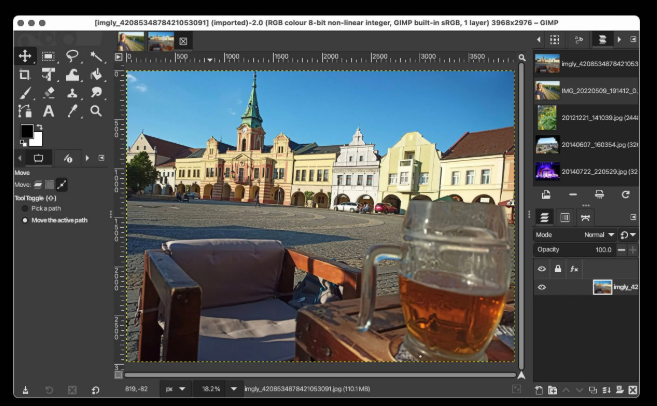The image size is (657, 406).
Task: Set Move mode to layer
Action: [x=38, y=184]
